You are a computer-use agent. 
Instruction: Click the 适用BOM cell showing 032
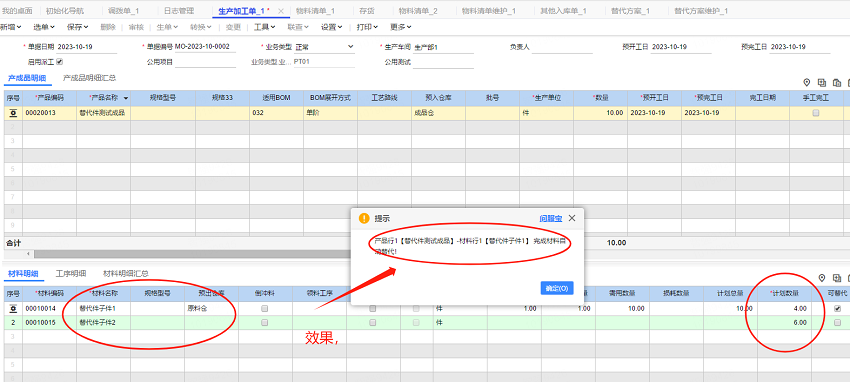pos(276,113)
